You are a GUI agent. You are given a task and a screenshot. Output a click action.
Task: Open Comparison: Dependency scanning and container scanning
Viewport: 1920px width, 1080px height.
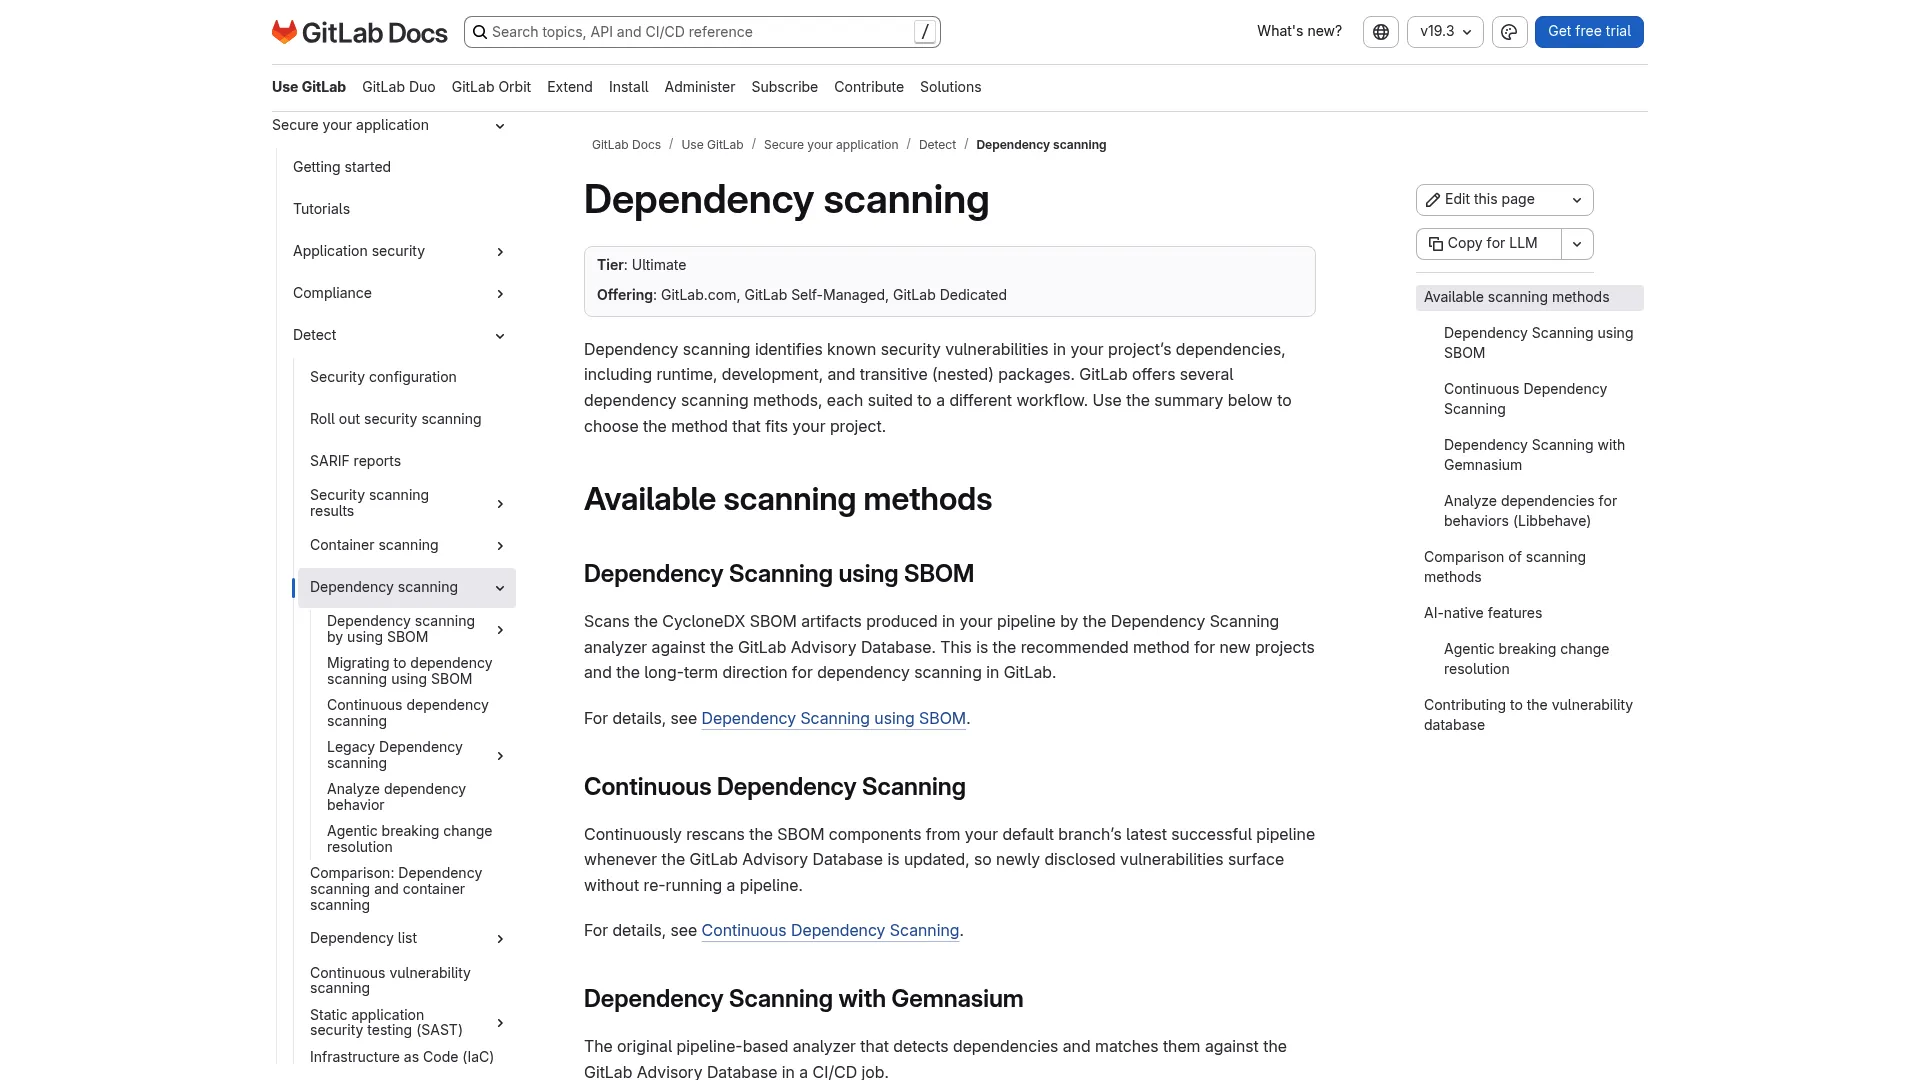(x=396, y=889)
